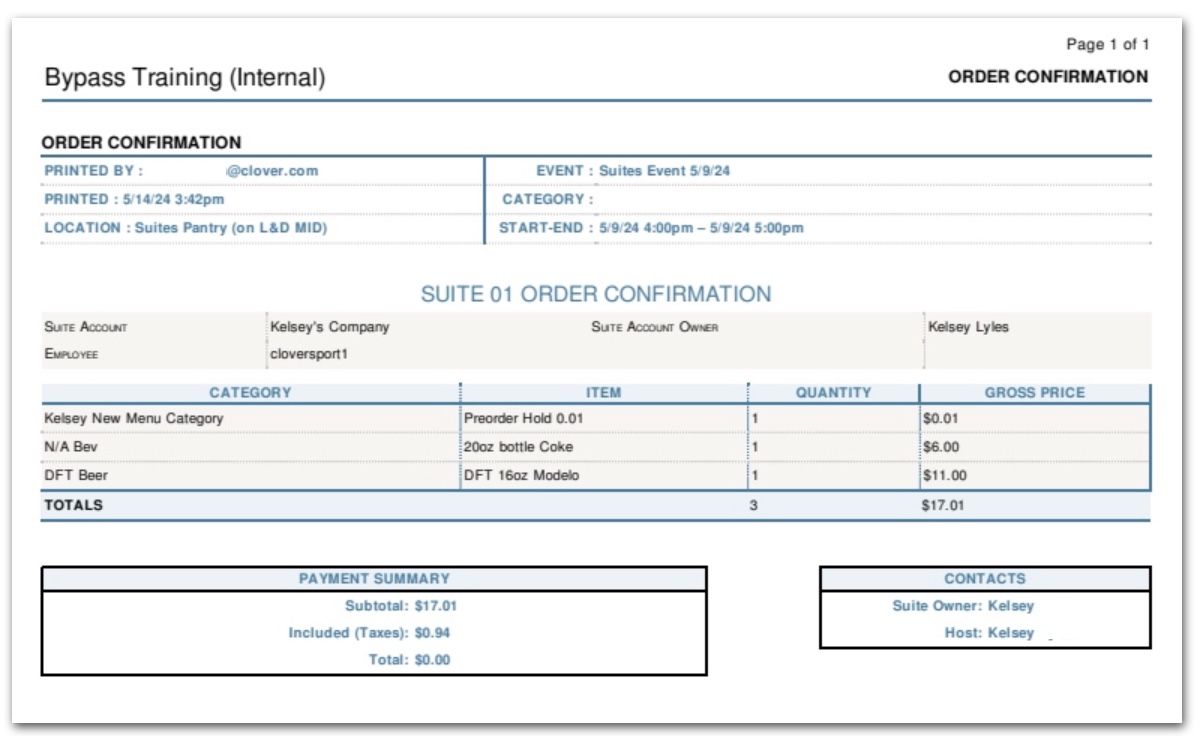Select 'Kelsey Lyles' owner name
The width and height of the screenshot is (1200, 736).
pyautogui.click(x=968, y=327)
